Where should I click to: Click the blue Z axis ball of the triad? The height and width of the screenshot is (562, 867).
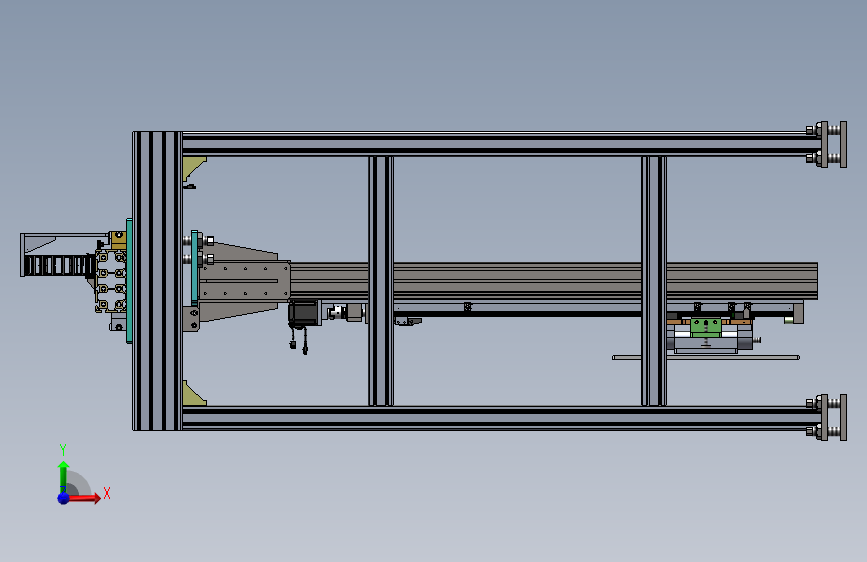(x=63, y=498)
